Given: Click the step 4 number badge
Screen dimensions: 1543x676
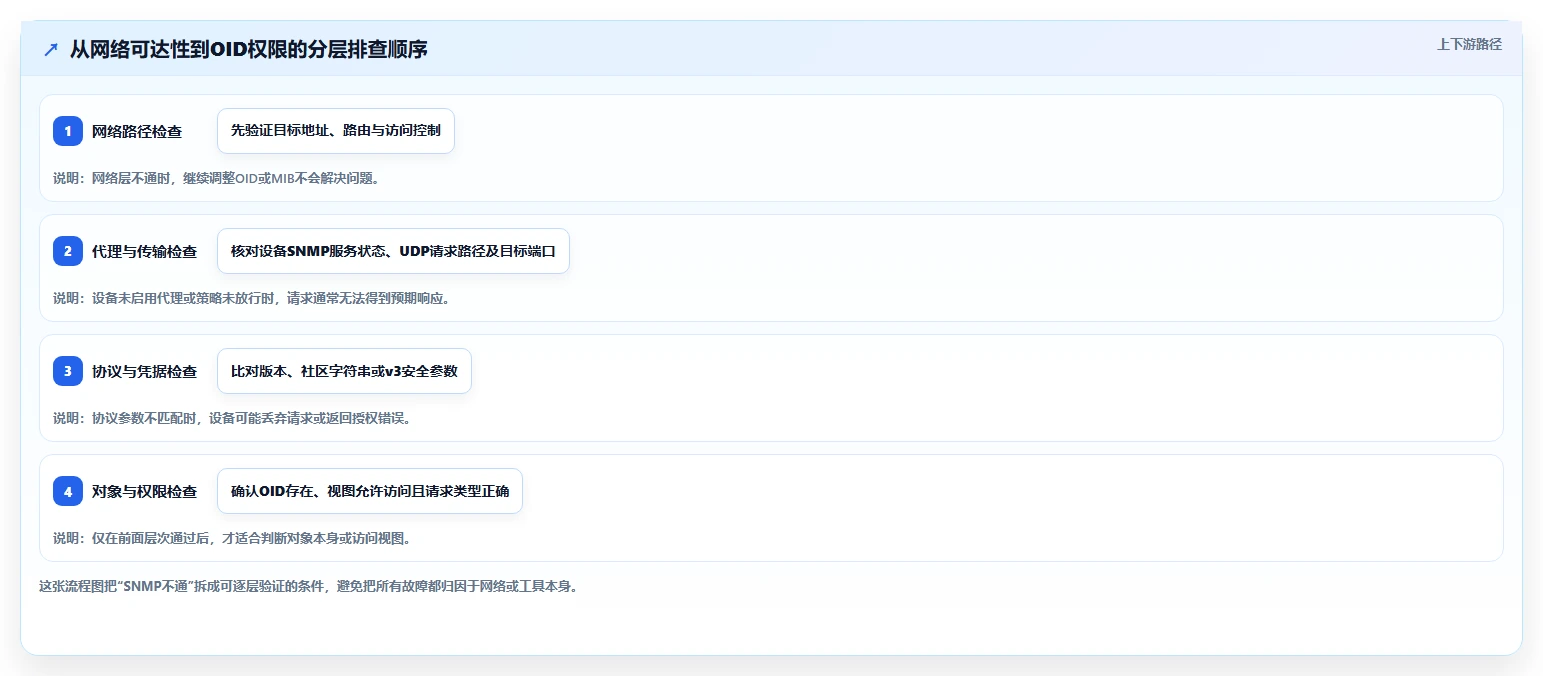Looking at the screenshot, I should (x=68, y=491).
